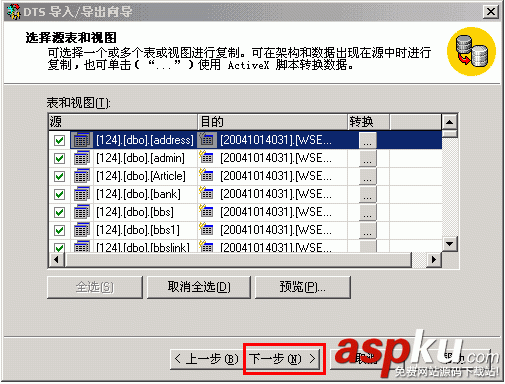This screenshot has height=384, width=505.
Task: Click the 取消全选(D) deselect all button
Action: coord(199,287)
